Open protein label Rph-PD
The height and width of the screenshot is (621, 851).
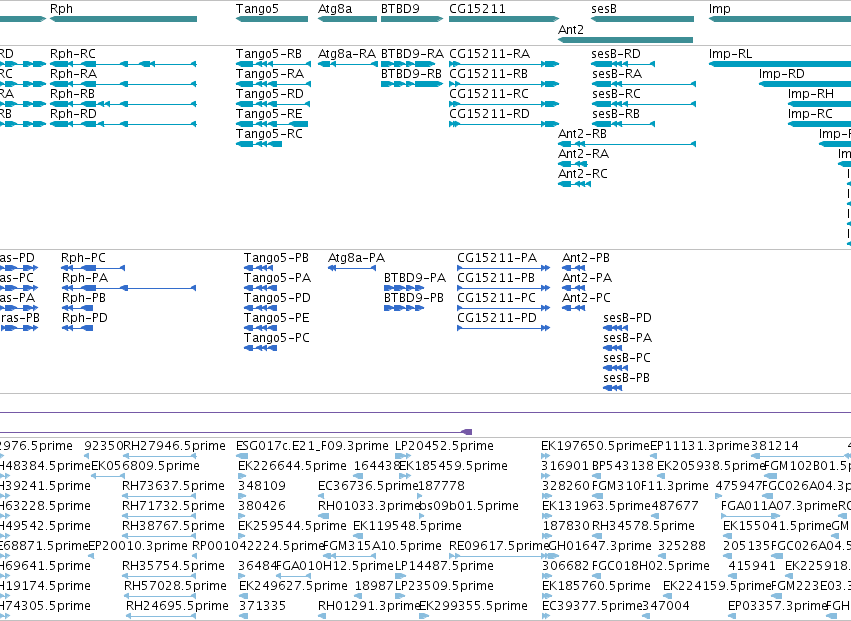pyautogui.click(x=85, y=318)
